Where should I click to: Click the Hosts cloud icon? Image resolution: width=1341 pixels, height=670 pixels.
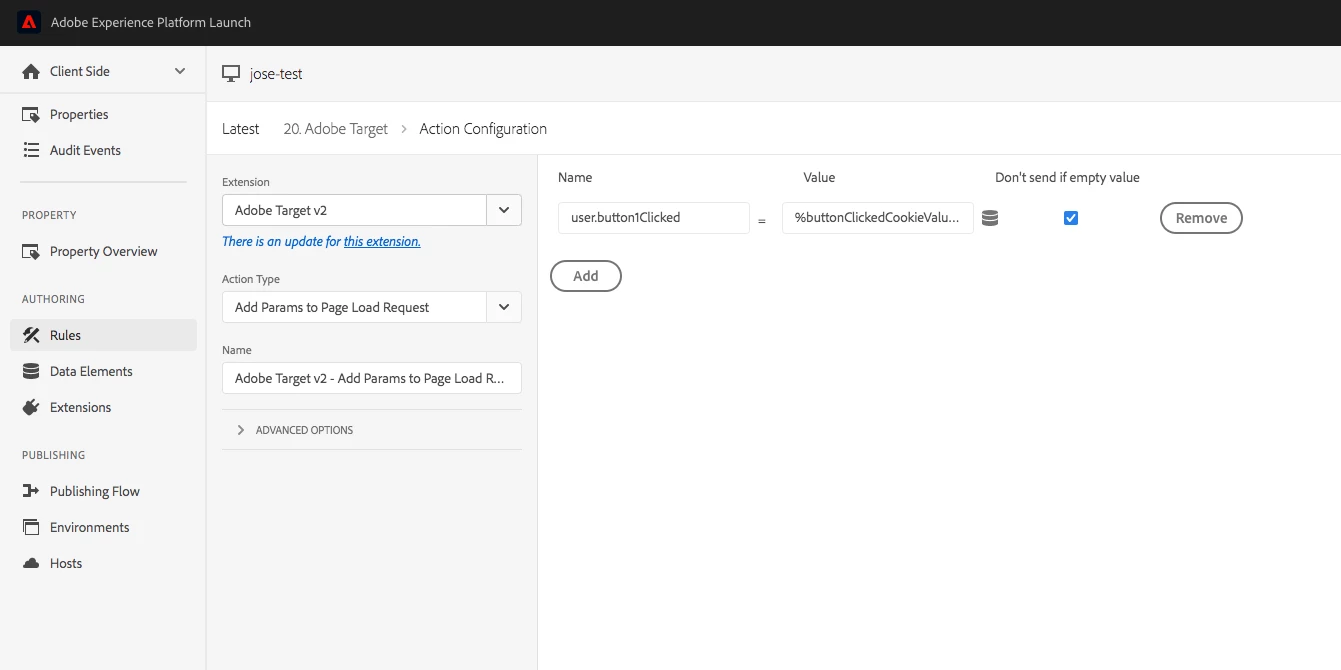pos(31,563)
